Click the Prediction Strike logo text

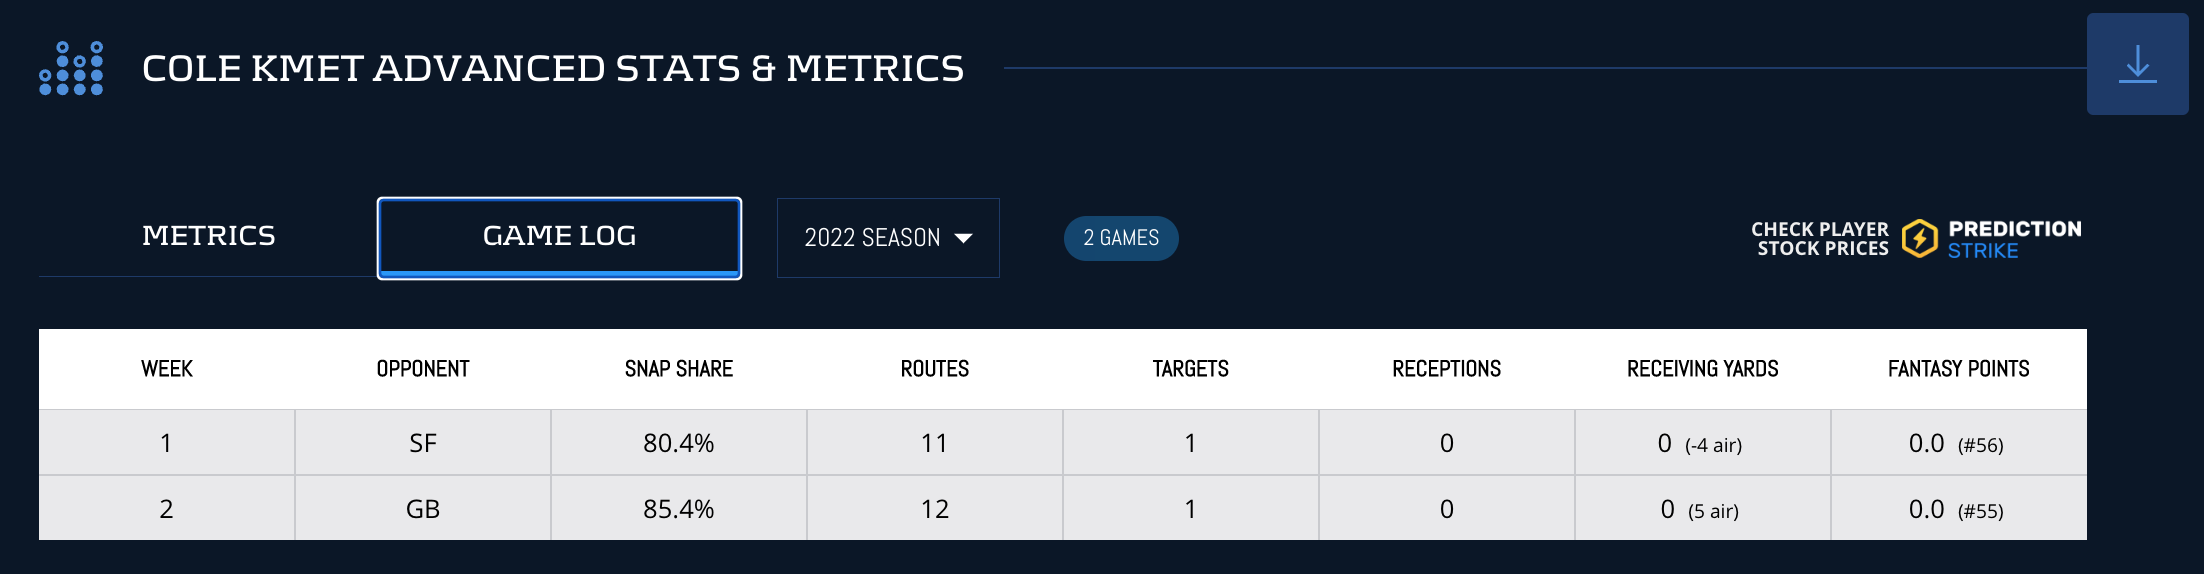(x=2014, y=239)
